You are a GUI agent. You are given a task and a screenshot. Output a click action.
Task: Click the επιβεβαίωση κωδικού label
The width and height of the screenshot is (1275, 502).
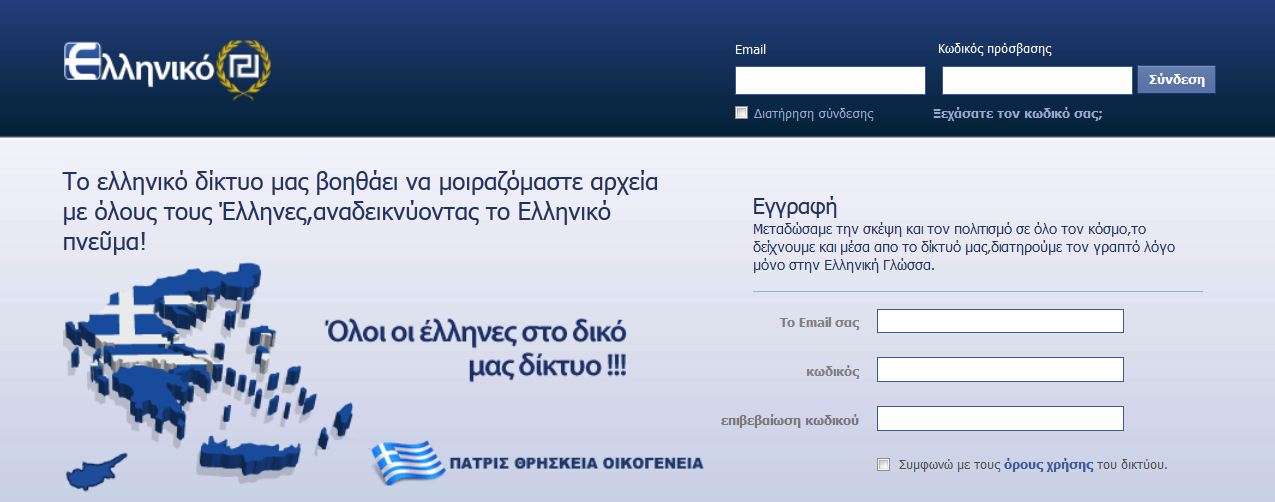[x=790, y=420]
